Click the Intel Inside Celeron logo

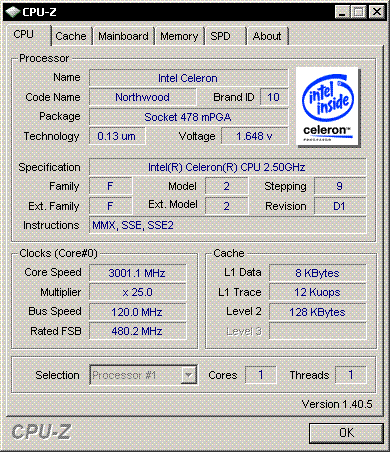tap(327, 107)
